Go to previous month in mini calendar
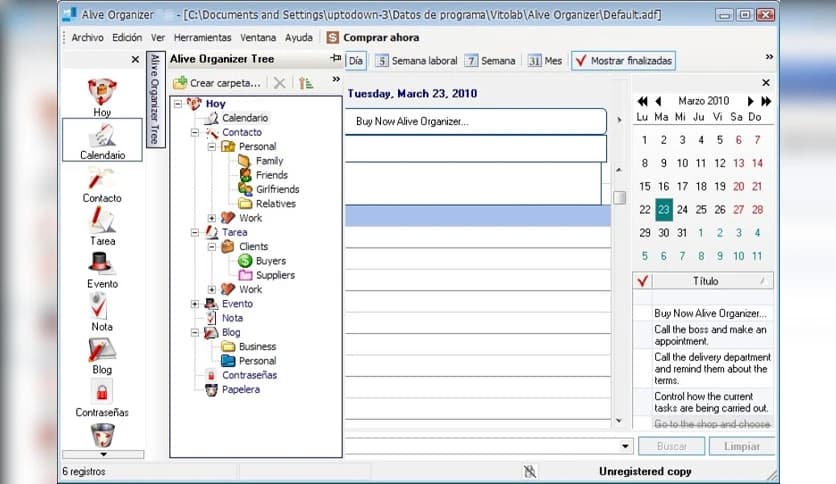This screenshot has width=836, height=484. point(658,101)
